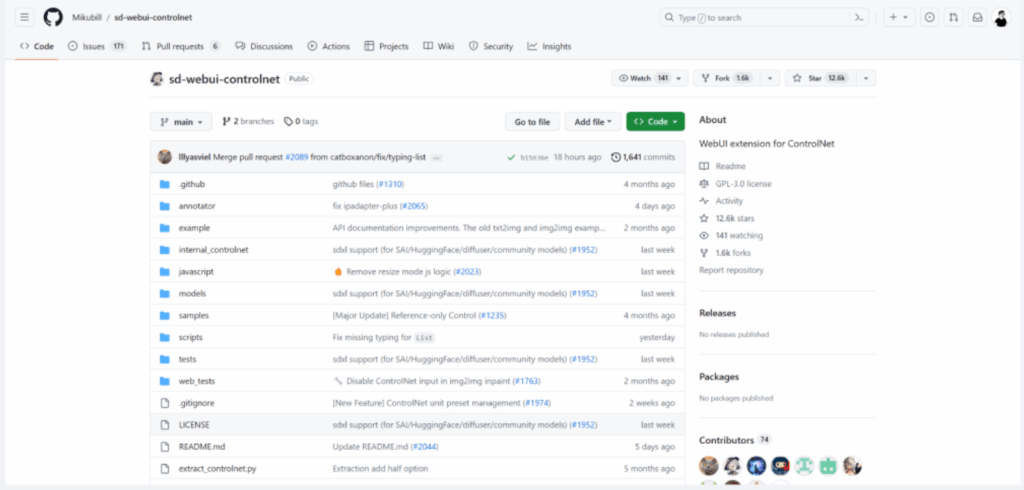The width and height of the screenshot is (1024, 490).
Task: Fork the repository
Action: [x=726, y=78]
